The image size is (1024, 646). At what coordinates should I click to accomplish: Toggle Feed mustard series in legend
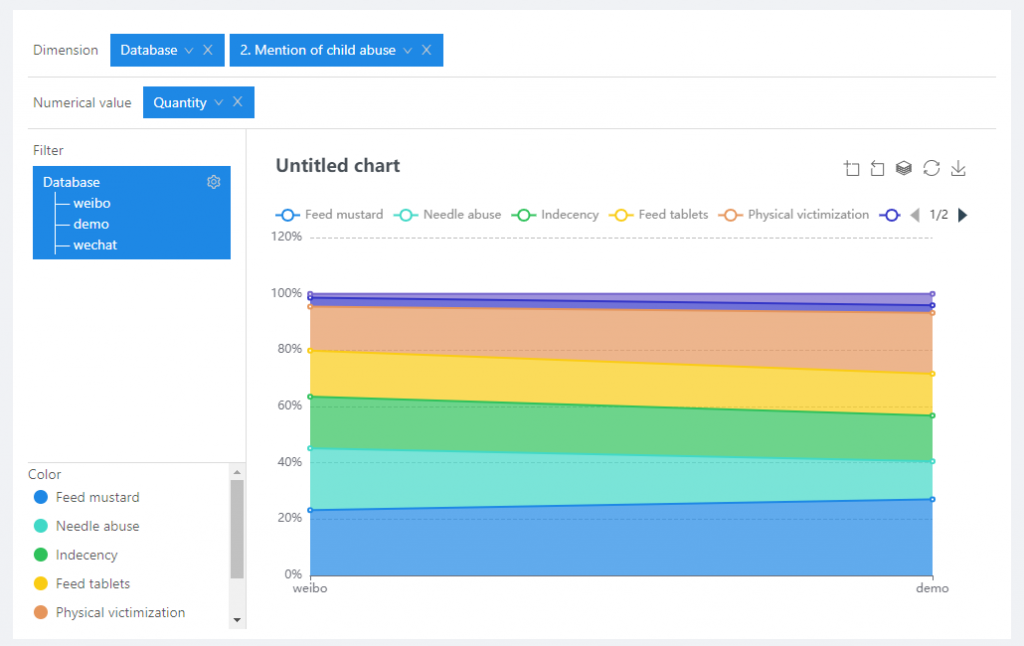(330, 215)
